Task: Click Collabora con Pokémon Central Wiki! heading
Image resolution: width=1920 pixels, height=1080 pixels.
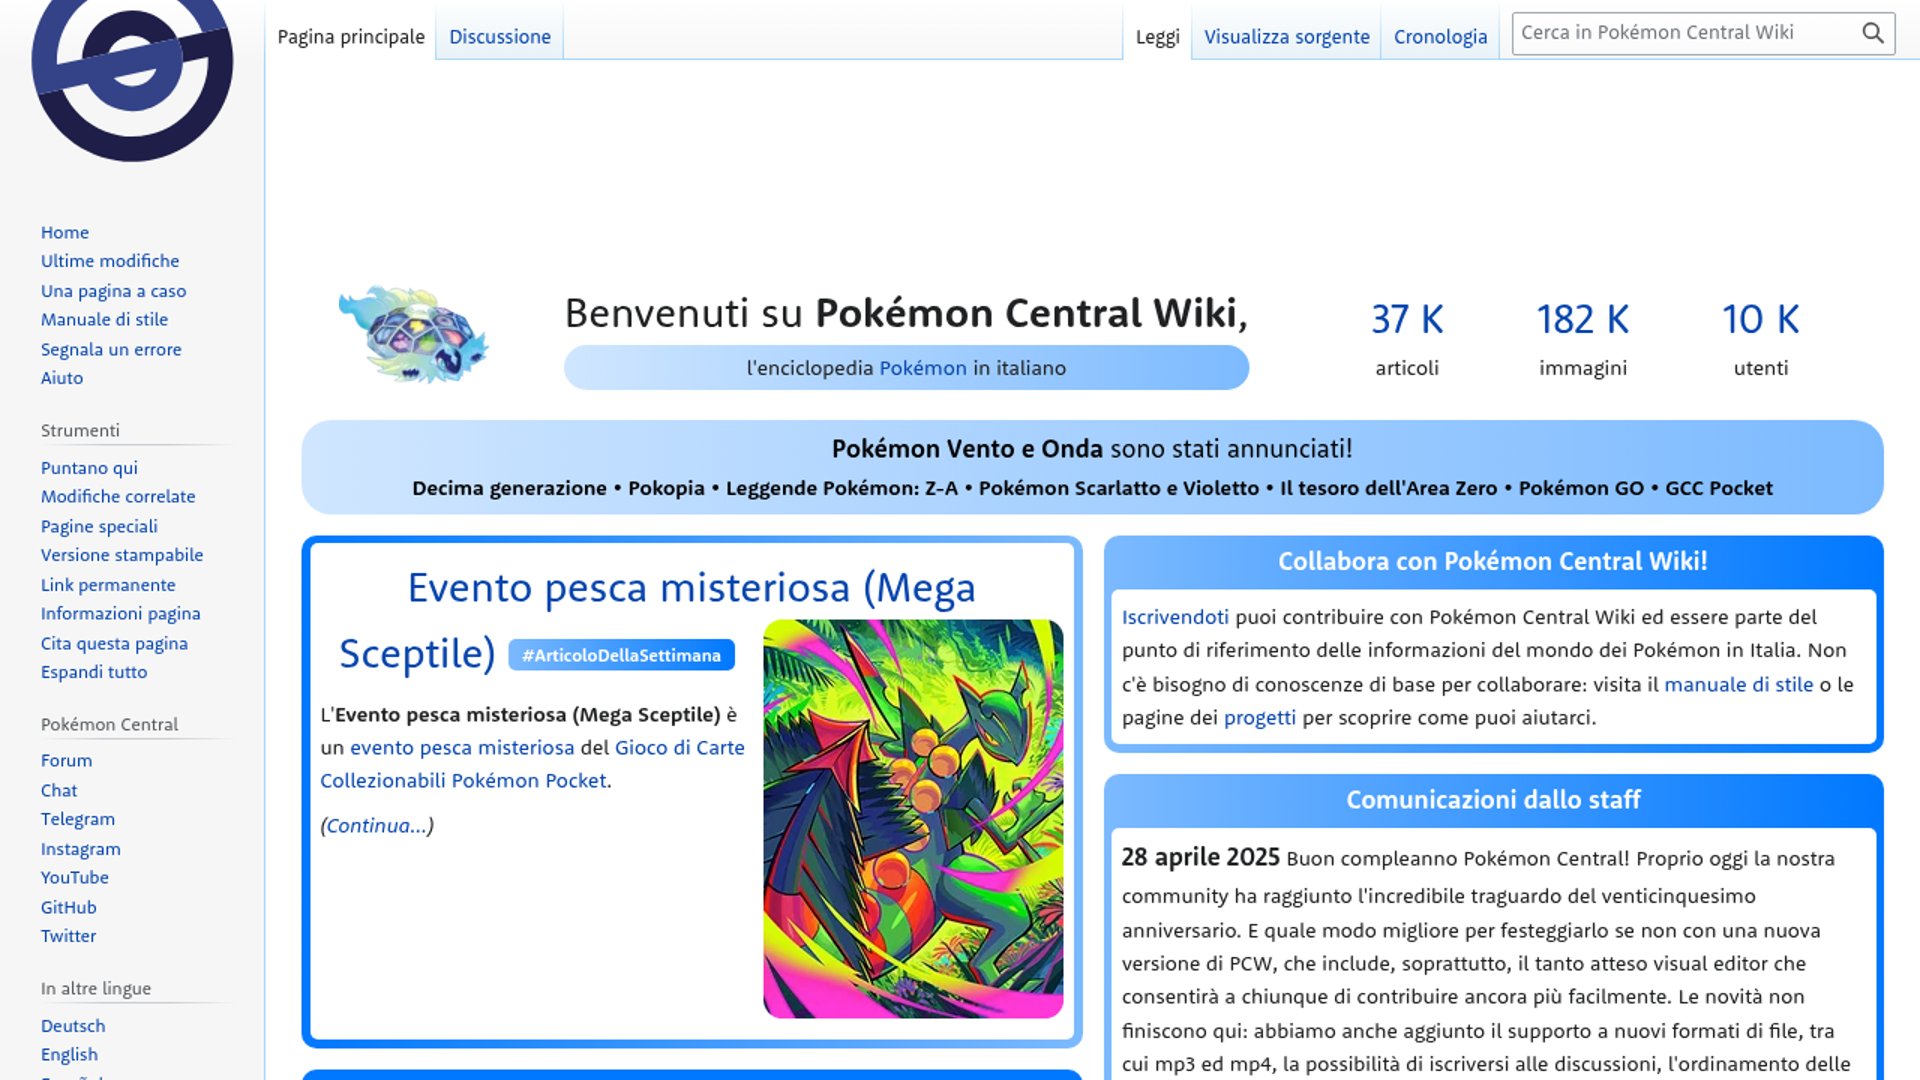Action: [x=1493, y=562]
